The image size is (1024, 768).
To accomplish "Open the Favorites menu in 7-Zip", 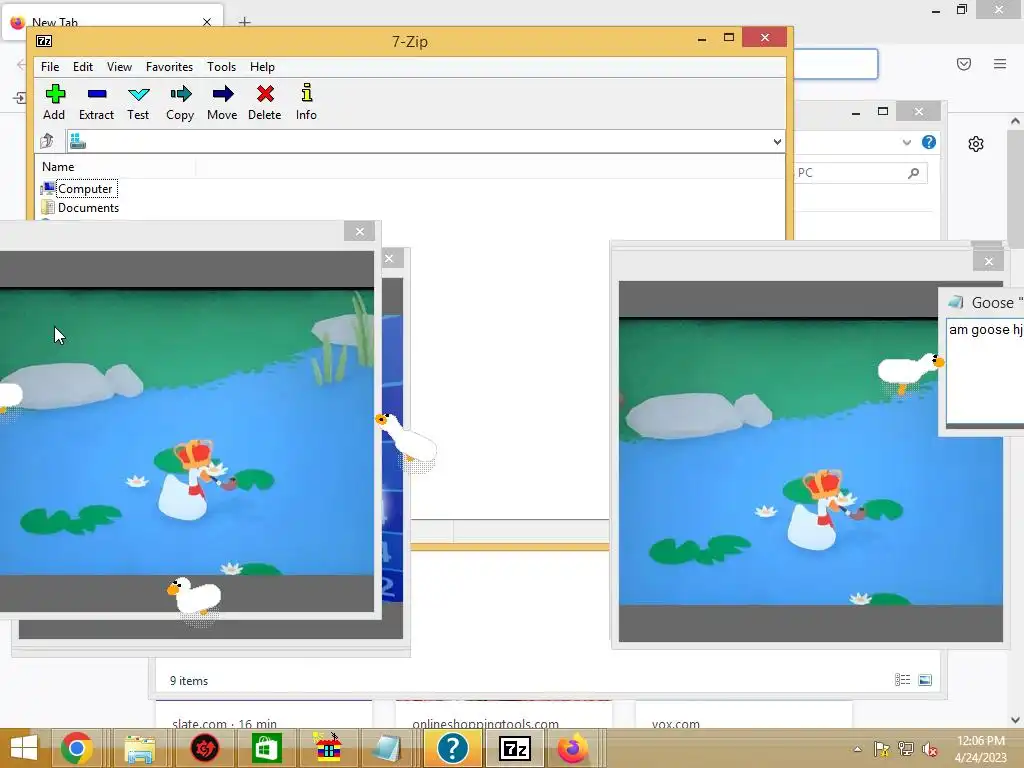I will [x=169, y=67].
